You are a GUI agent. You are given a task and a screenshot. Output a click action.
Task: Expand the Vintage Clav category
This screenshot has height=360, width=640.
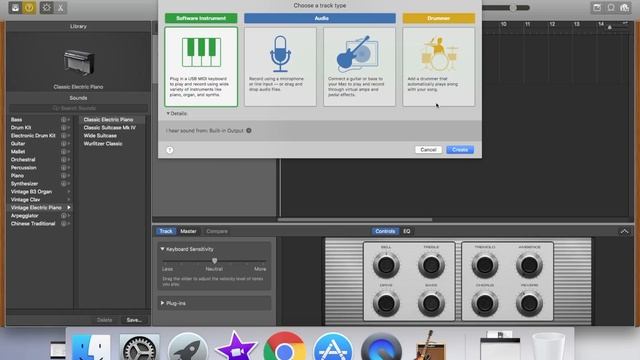click(69, 200)
